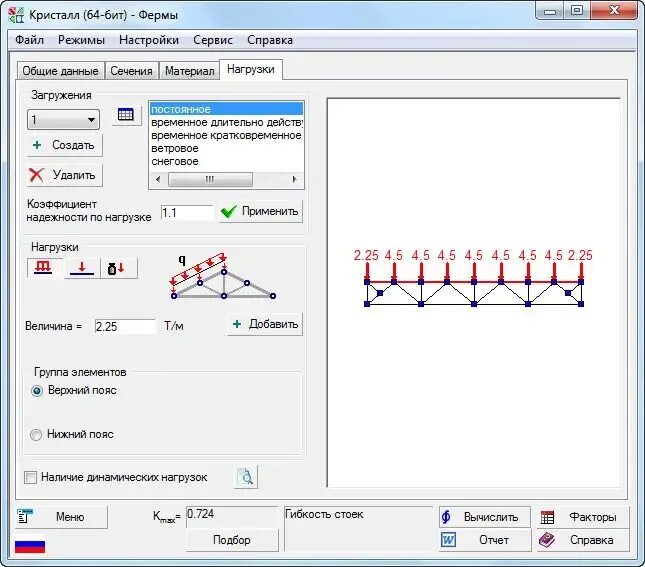
Task: Click the load type list horizontal scrollbar thumb
Action: [210, 179]
